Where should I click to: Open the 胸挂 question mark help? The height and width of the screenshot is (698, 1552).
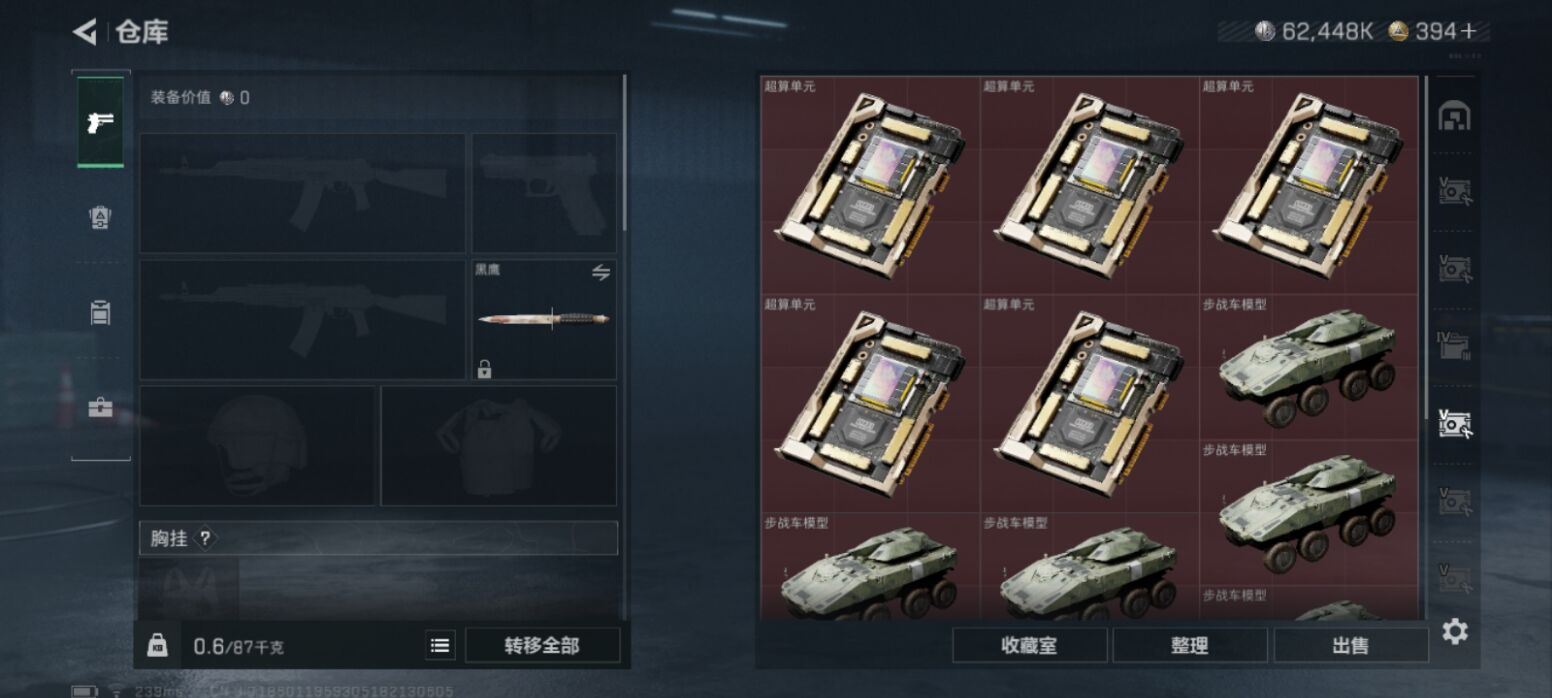click(x=205, y=538)
